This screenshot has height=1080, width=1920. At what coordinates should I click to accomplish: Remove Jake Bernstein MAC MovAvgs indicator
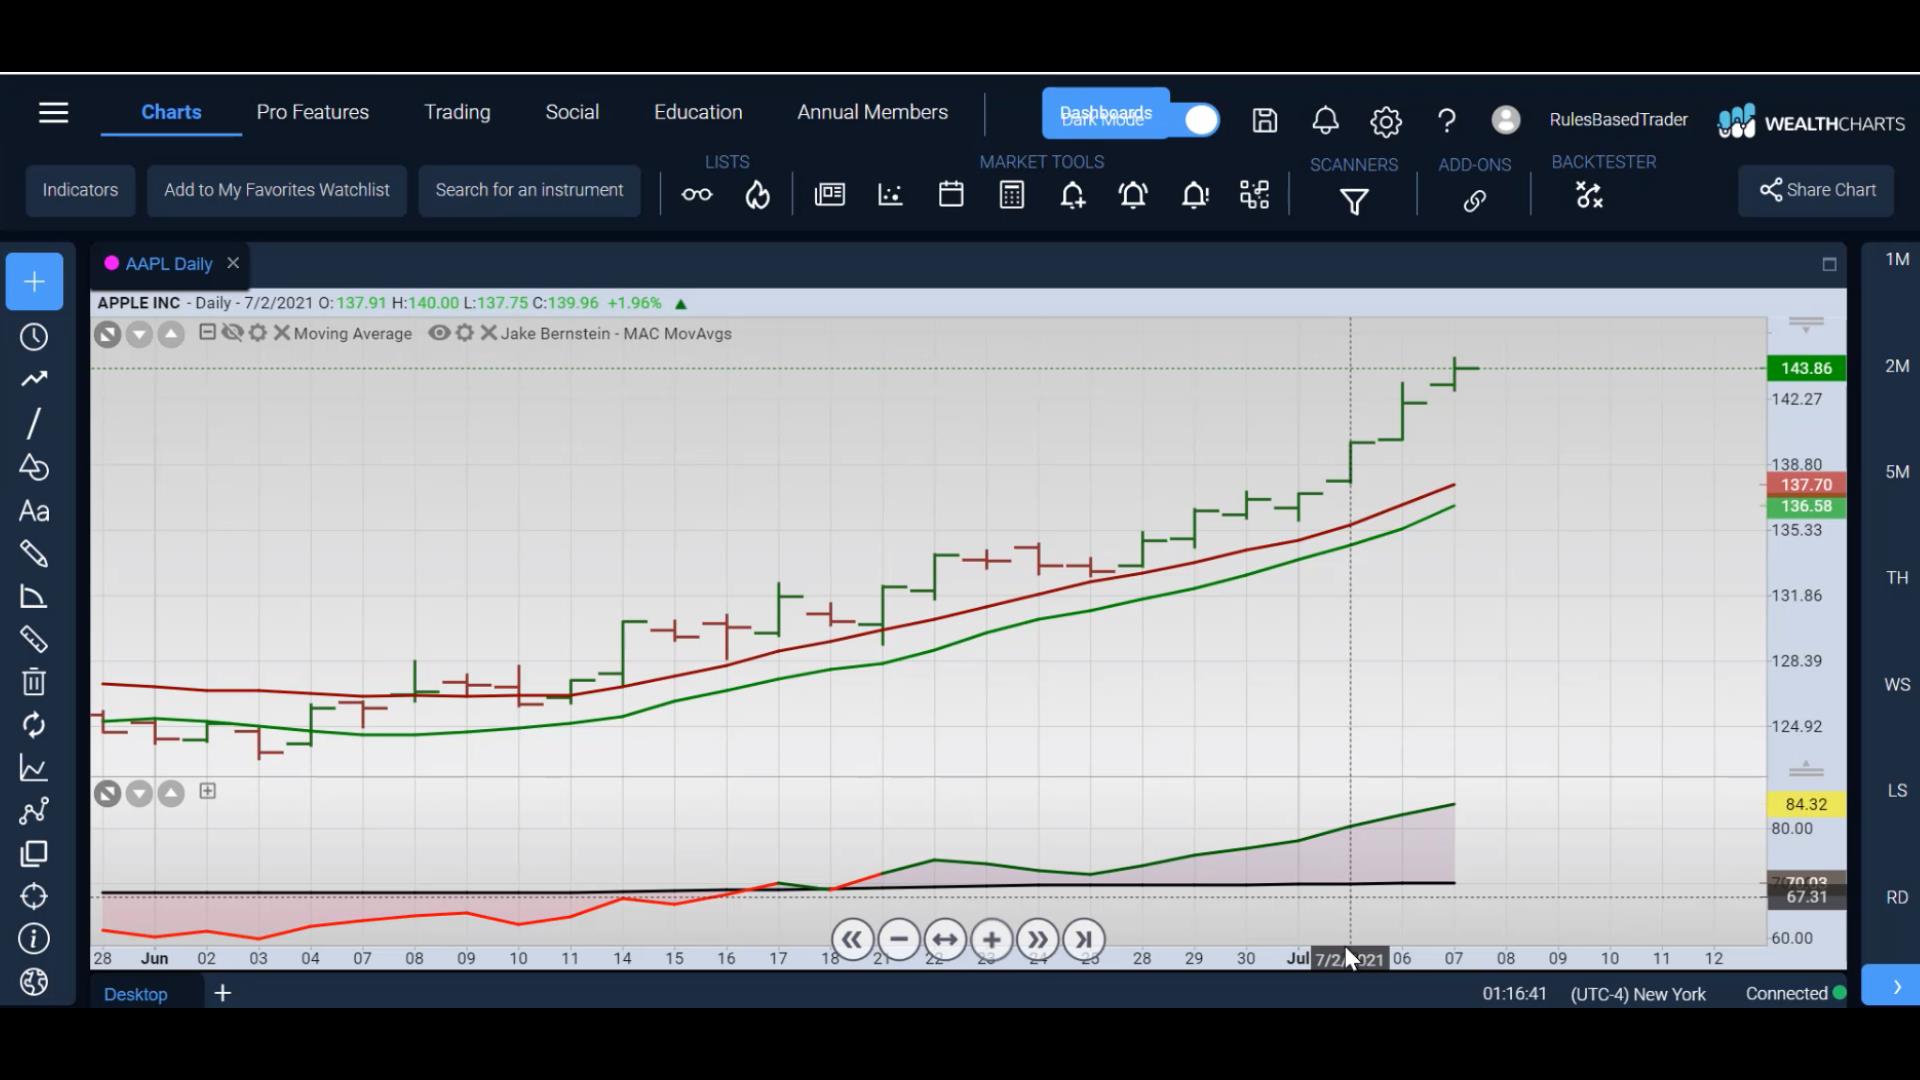coord(488,333)
